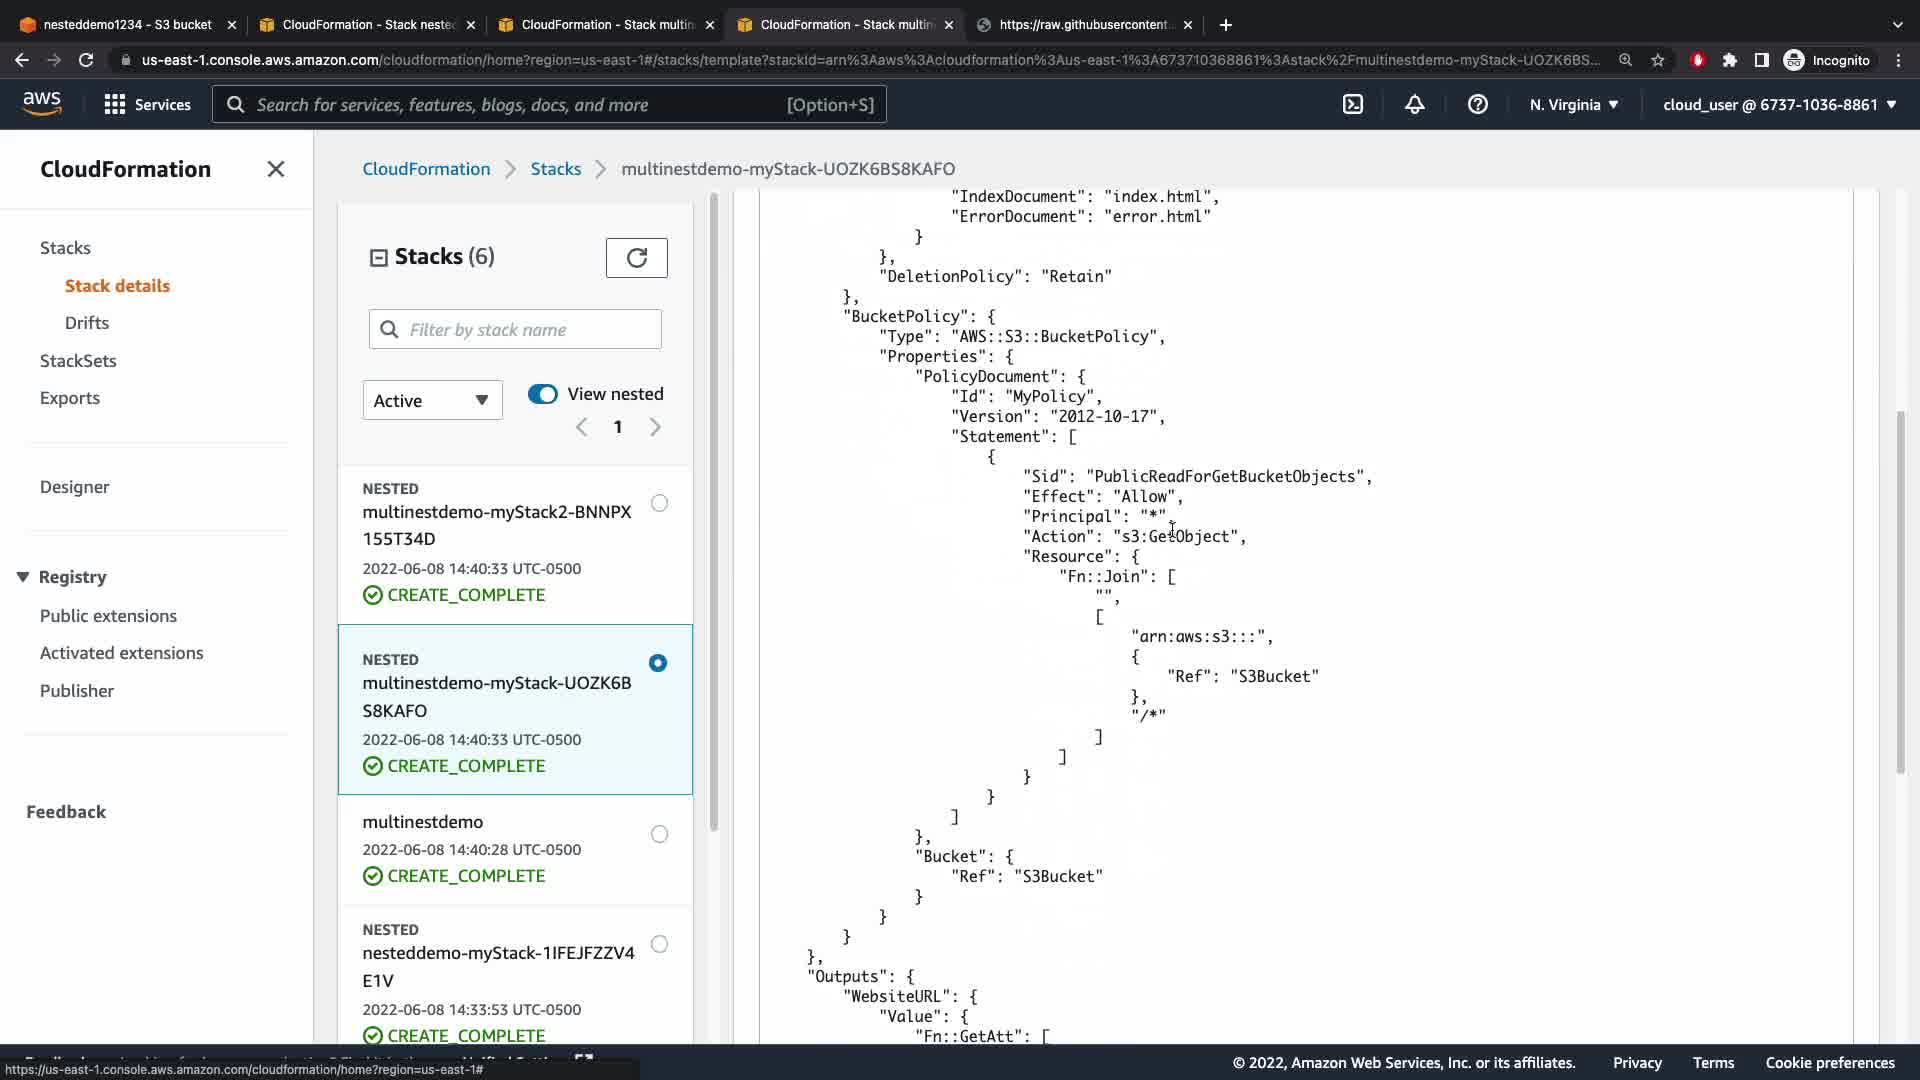
Task: Refresh the Stacks list
Action: (x=636, y=258)
